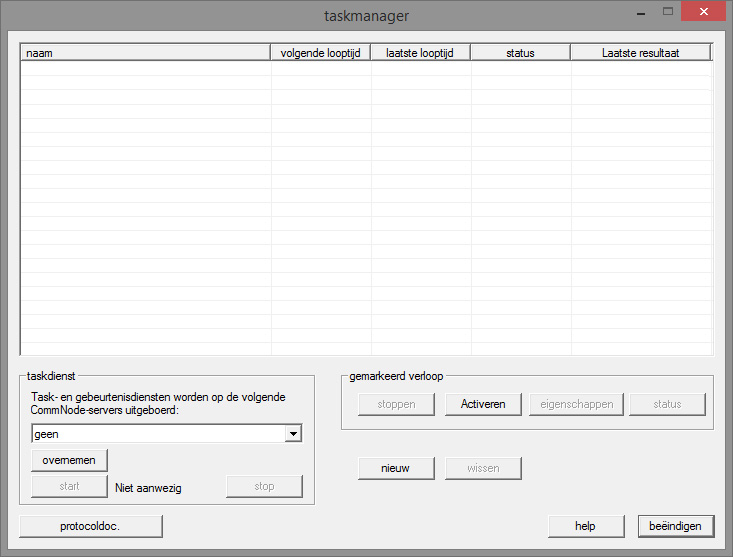Sort the list by the naam column header
The image size is (733, 557).
pos(145,53)
